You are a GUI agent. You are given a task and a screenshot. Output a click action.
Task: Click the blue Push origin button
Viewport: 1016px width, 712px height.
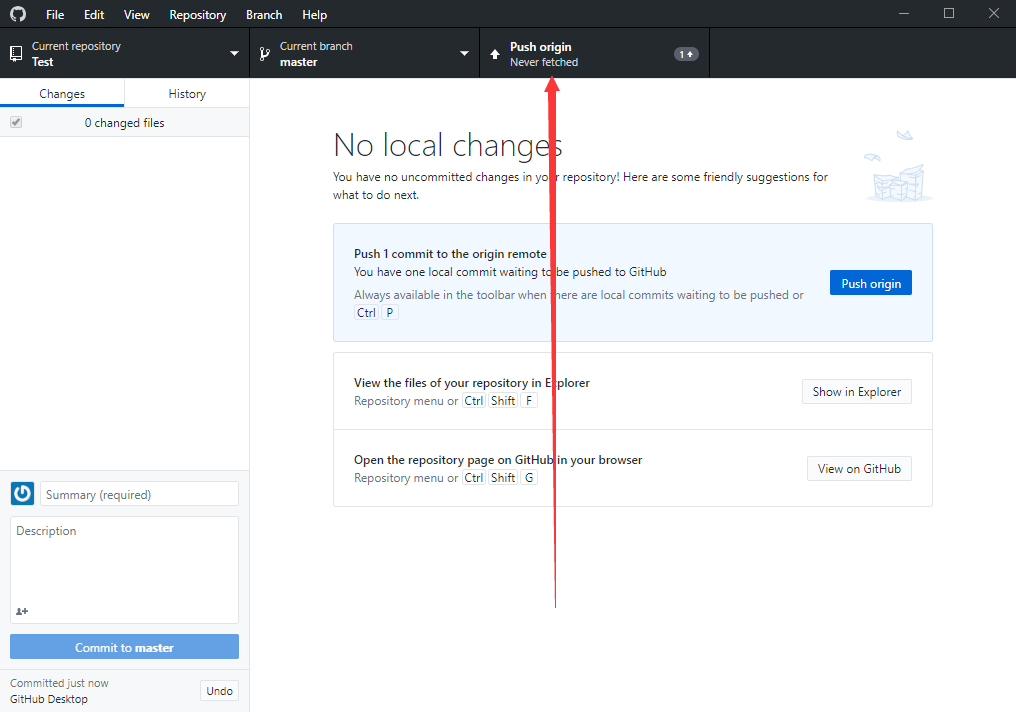(871, 283)
